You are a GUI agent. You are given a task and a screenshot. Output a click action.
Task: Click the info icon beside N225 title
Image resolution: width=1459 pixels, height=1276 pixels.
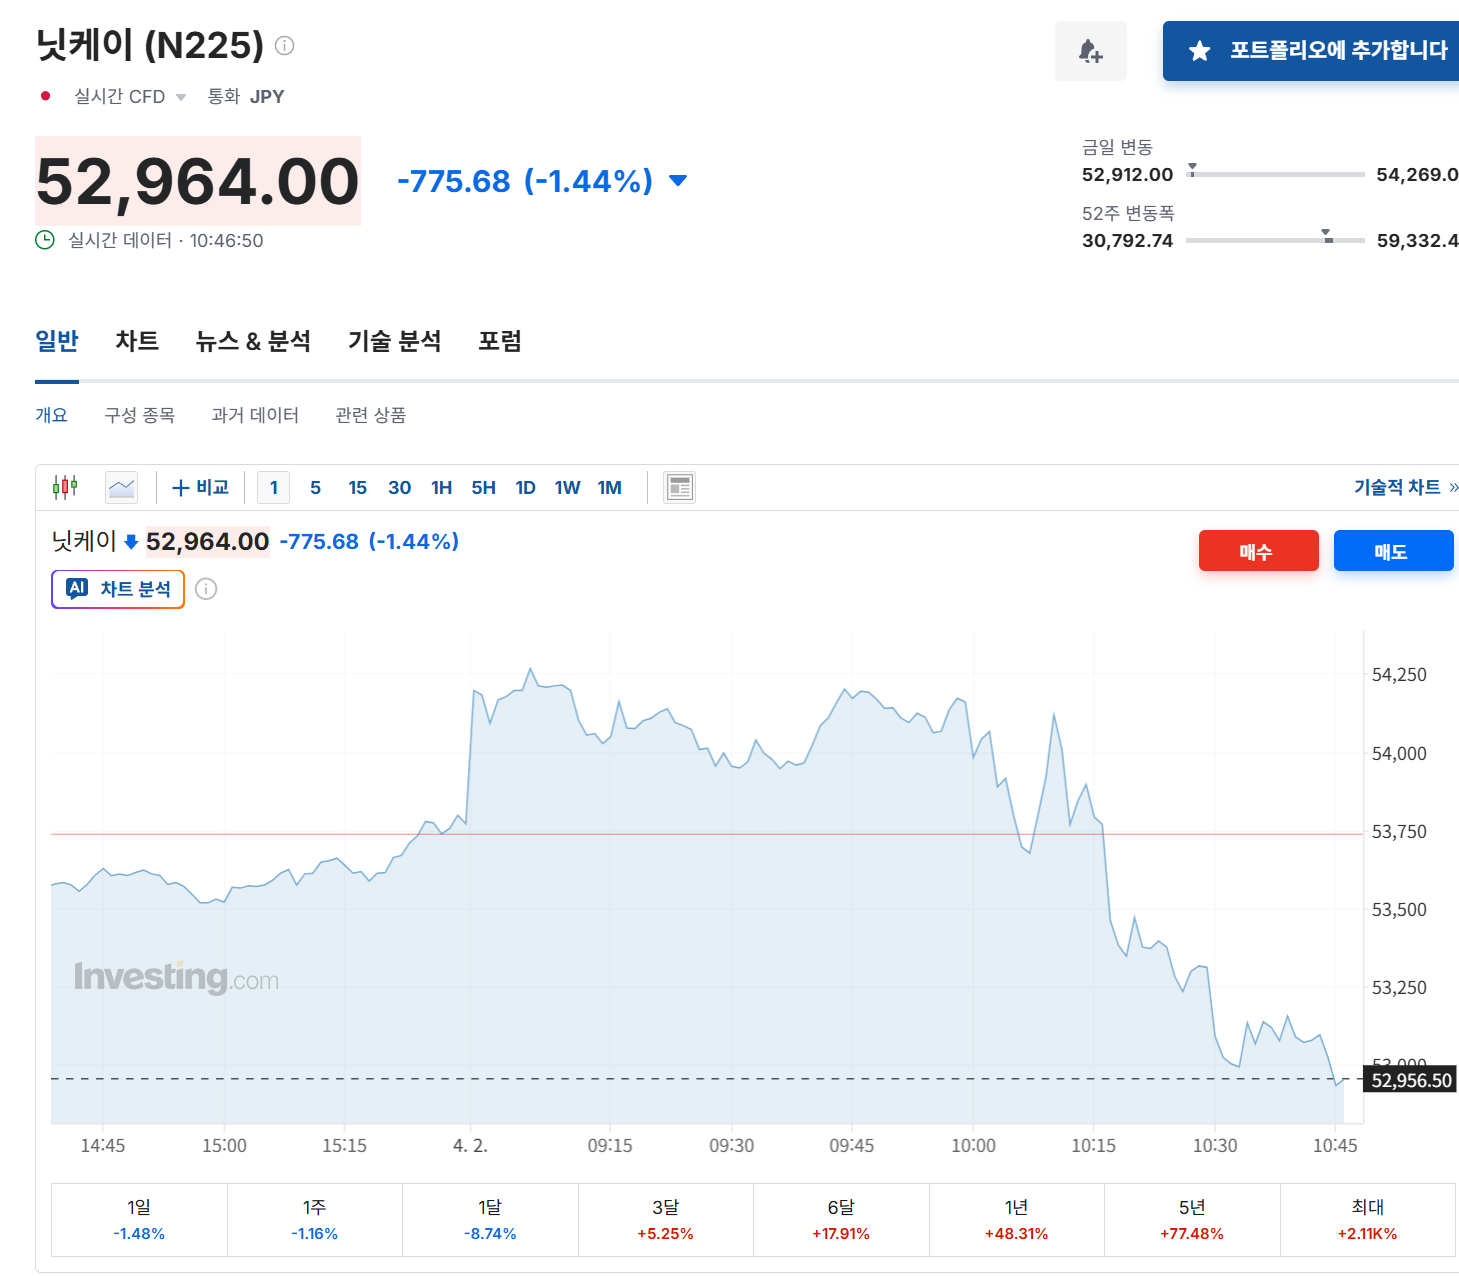(x=285, y=46)
